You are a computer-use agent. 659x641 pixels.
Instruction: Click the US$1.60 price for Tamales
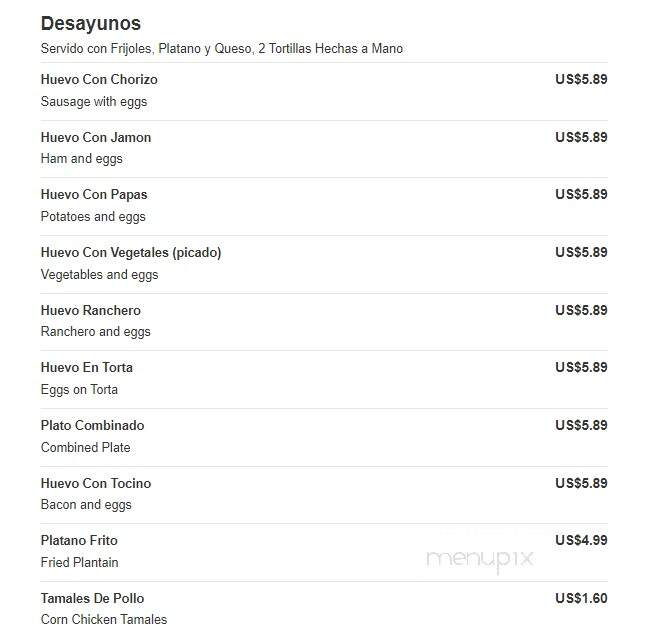pyautogui.click(x=581, y=599)
